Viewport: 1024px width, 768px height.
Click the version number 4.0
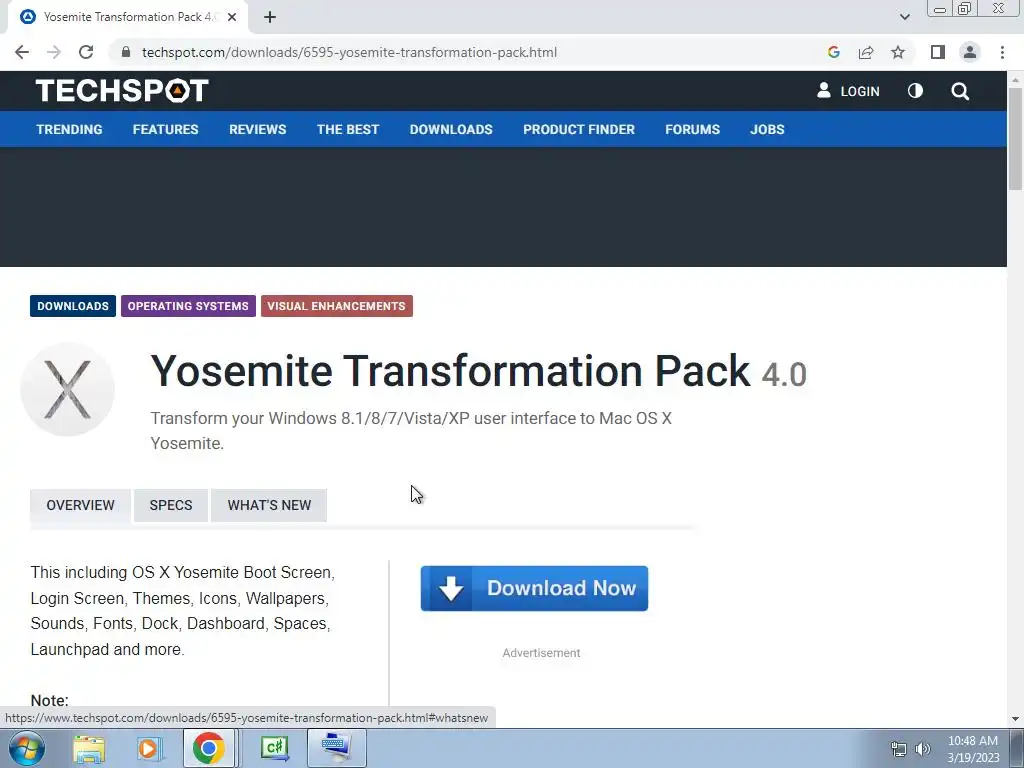784,375
